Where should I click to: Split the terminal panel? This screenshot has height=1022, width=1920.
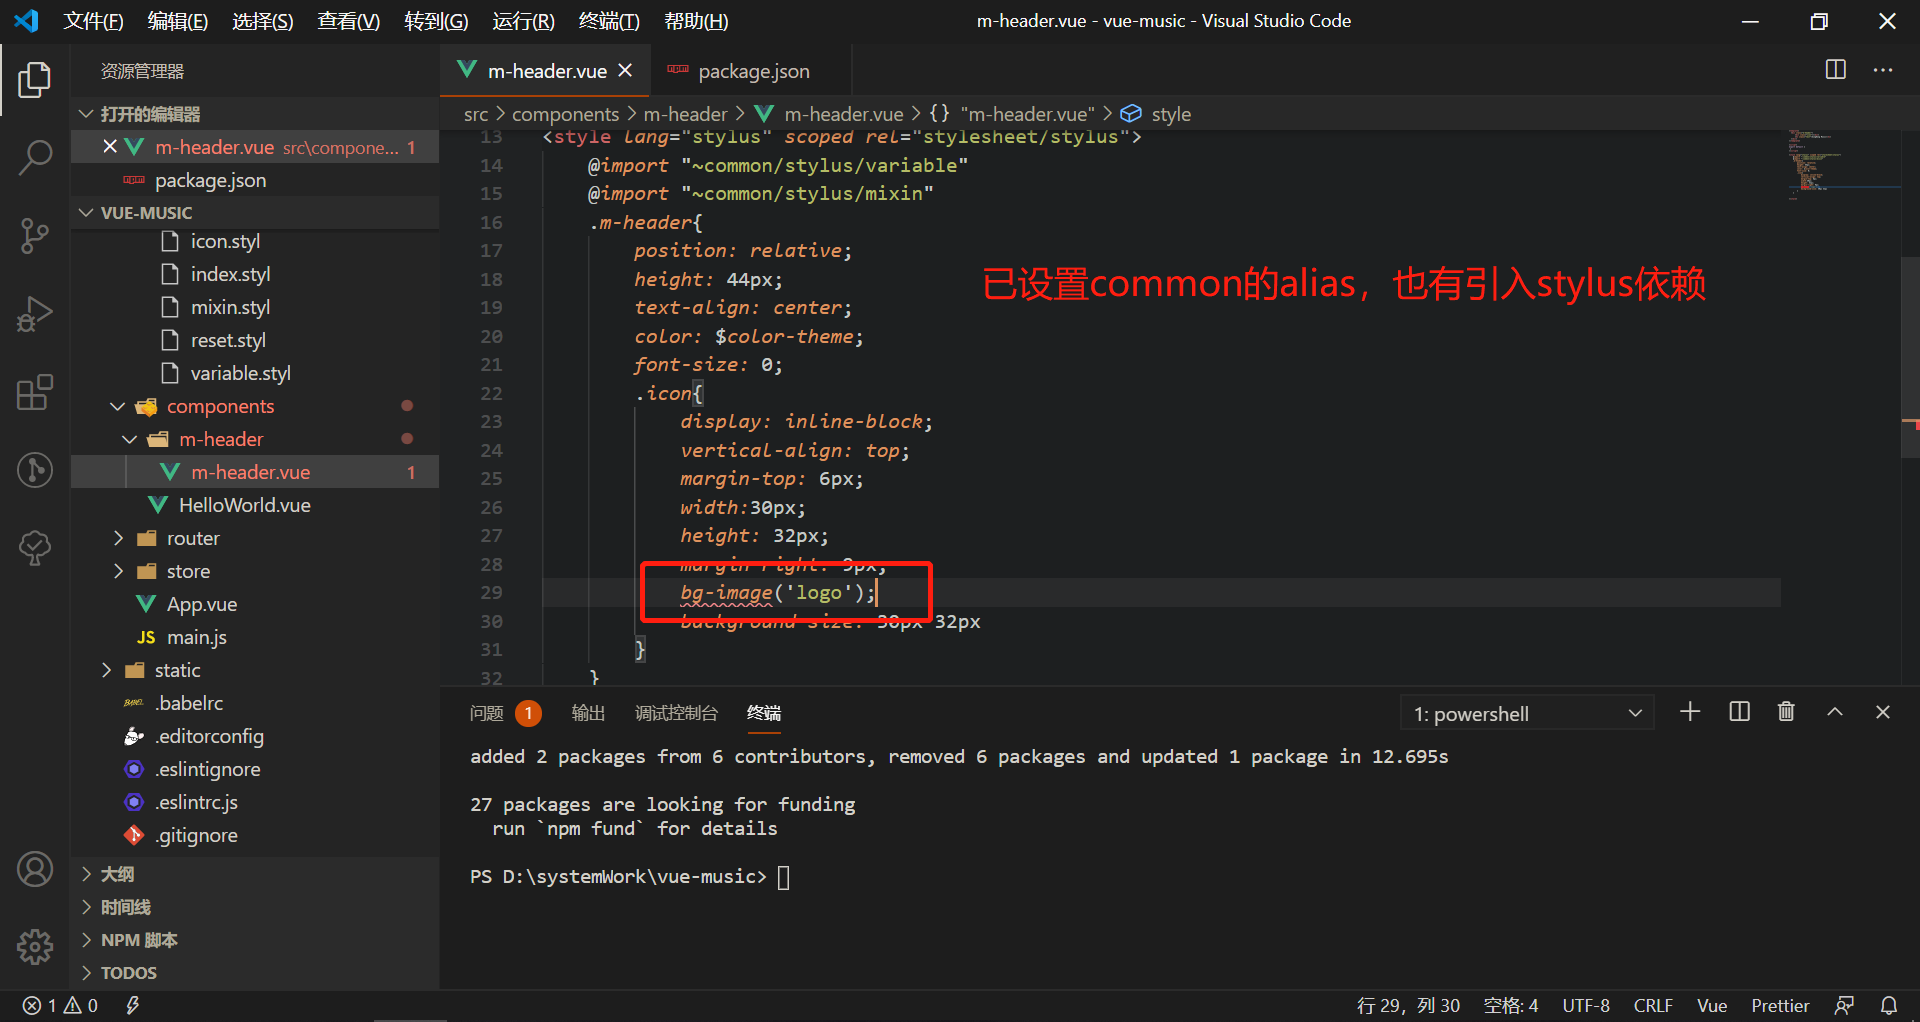click(1739, 712)
